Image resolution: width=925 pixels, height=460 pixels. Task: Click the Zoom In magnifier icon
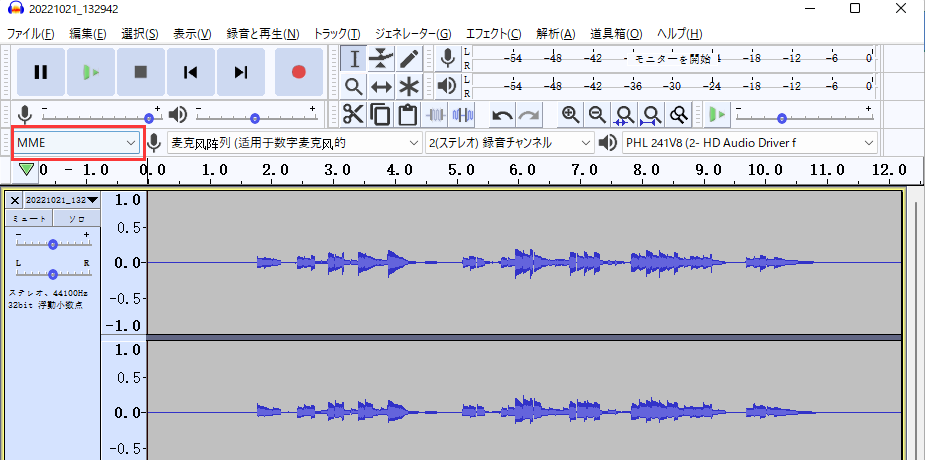[x=570, y=114]
